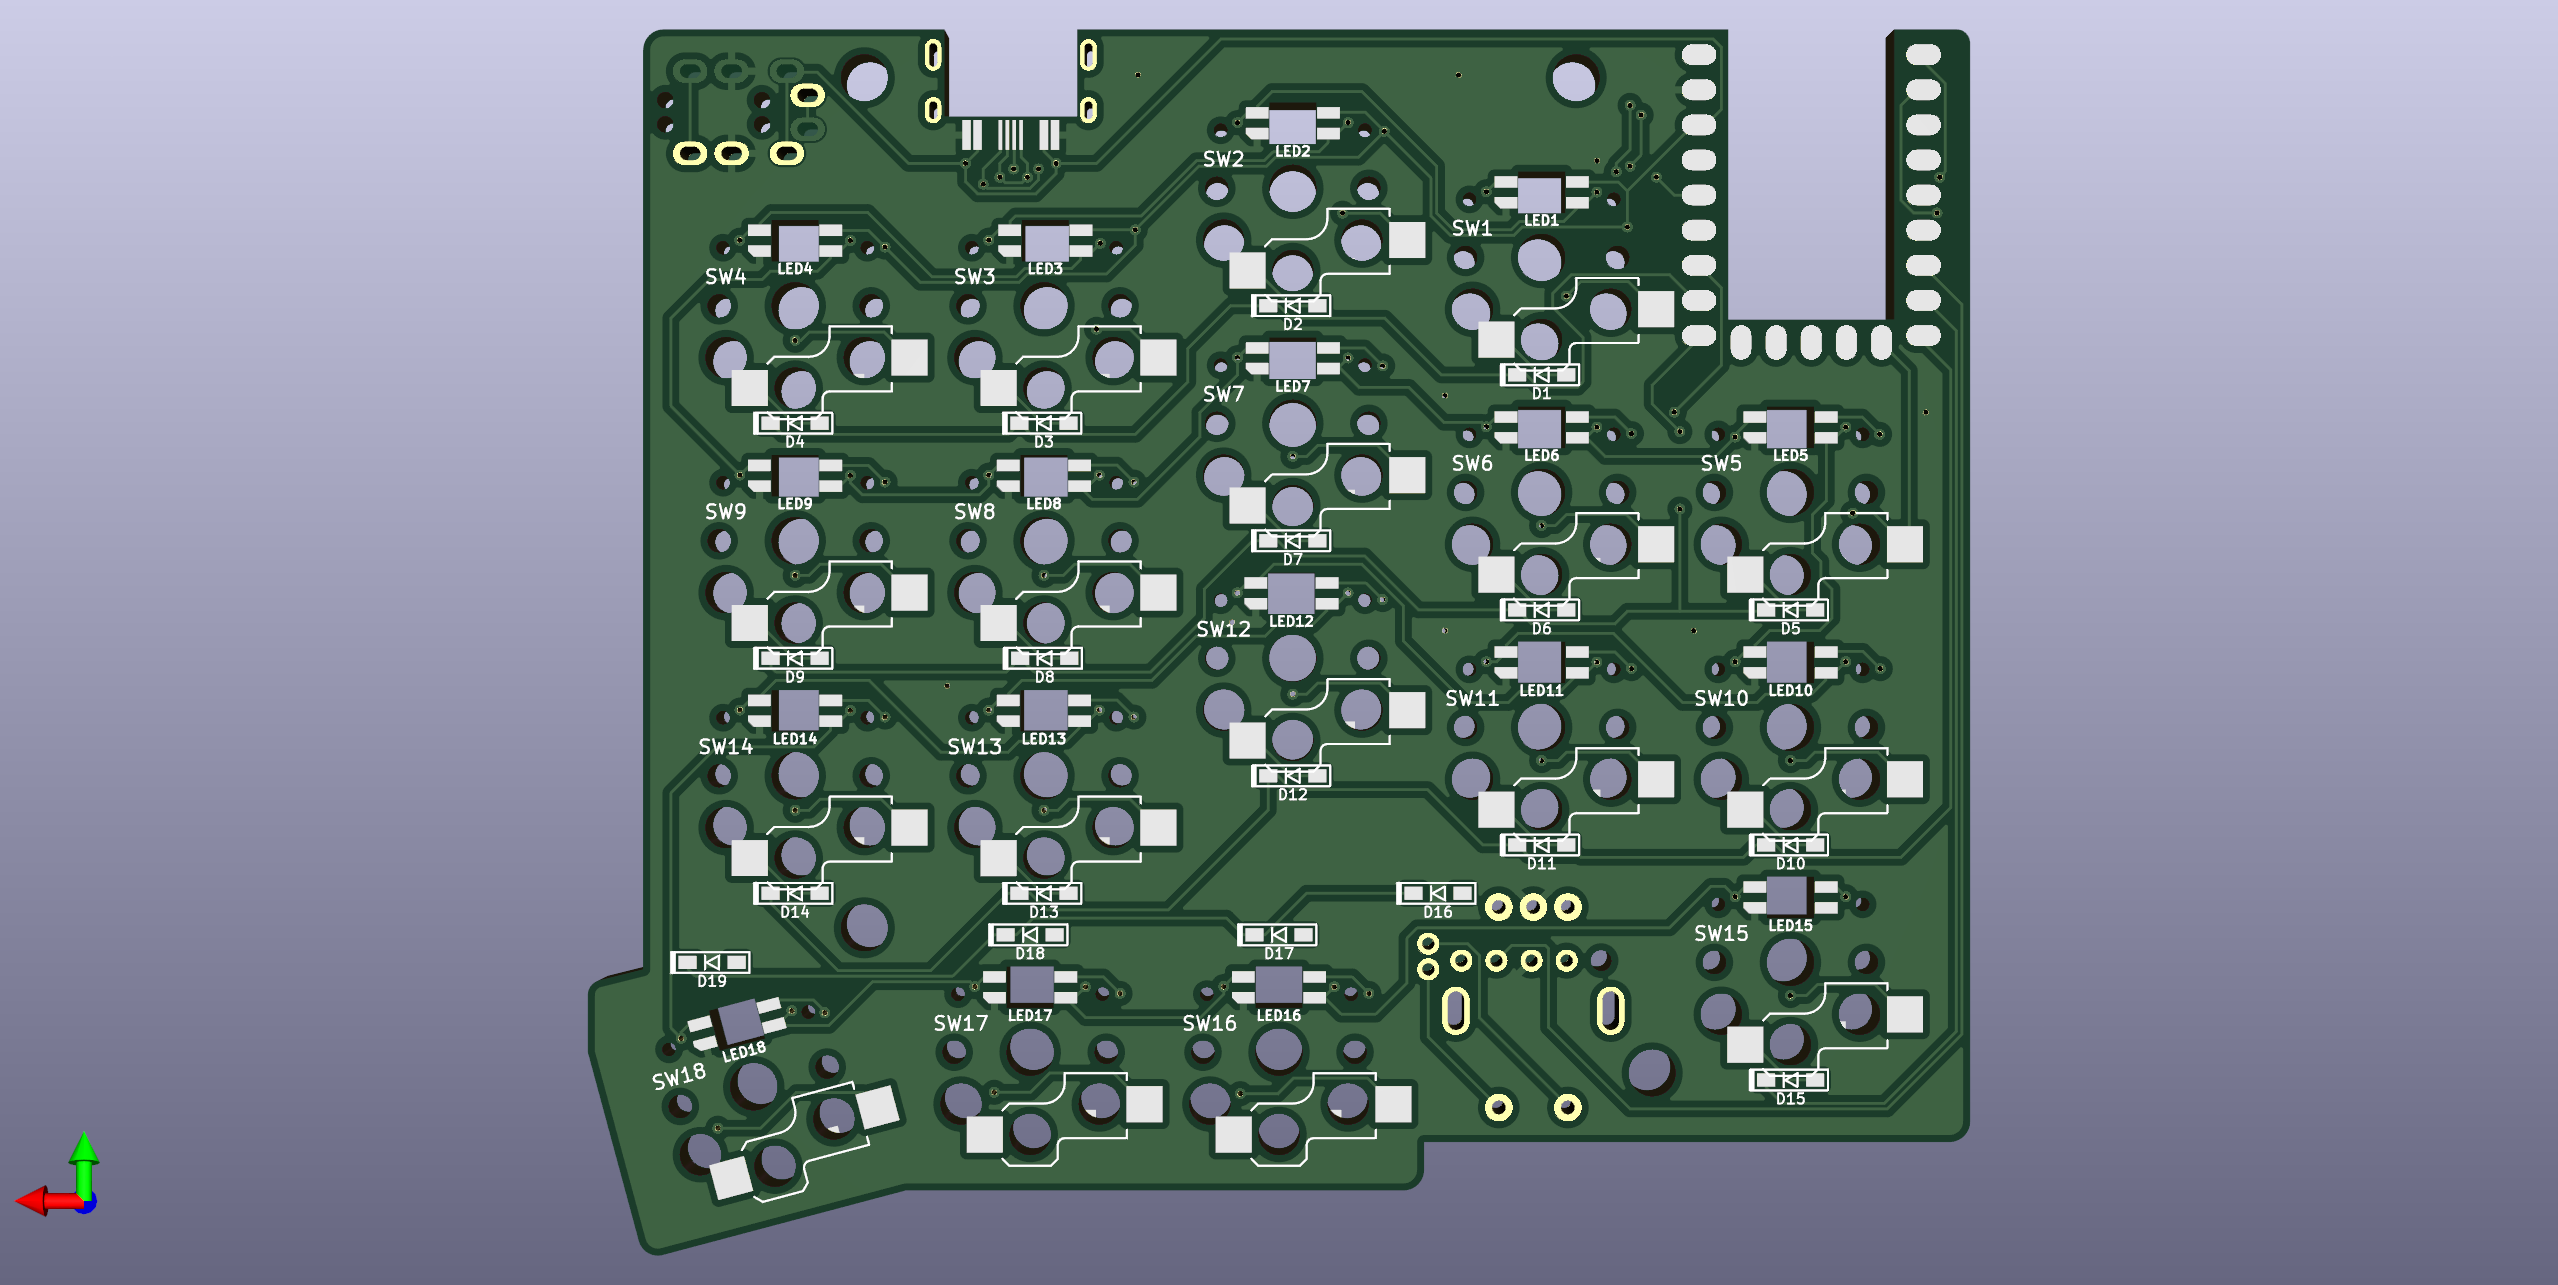Click the SW12 silkscreen text
2558x1285 pixels.
[x=1223, y=629]
